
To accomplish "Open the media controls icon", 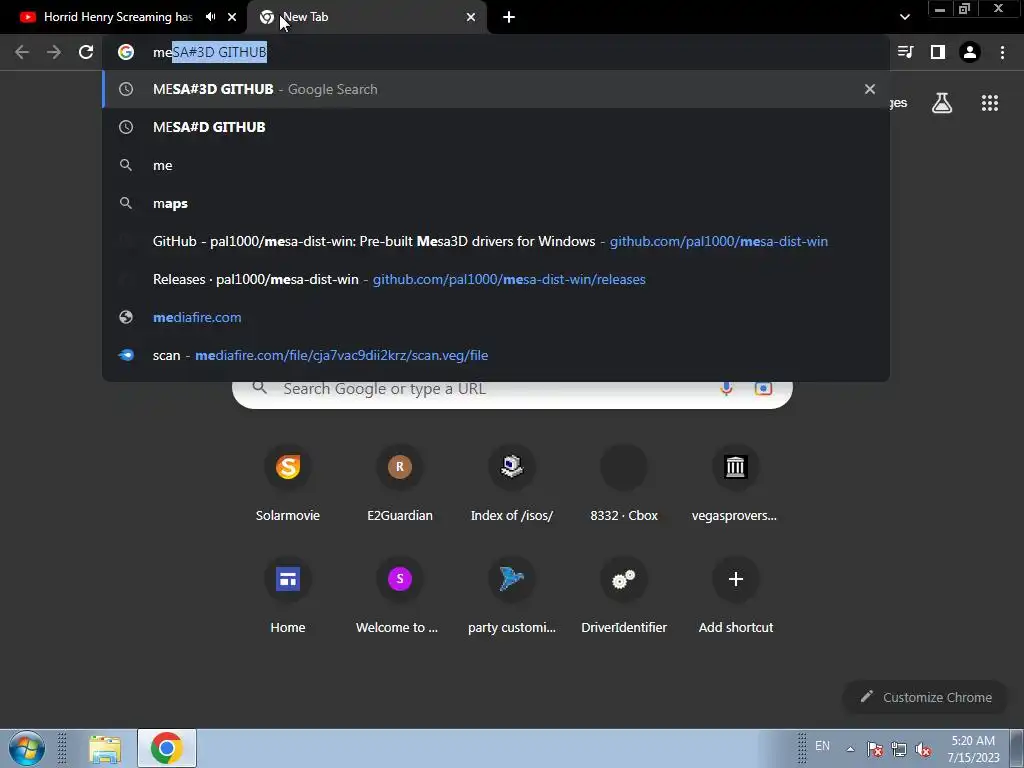I will [905, 52].
